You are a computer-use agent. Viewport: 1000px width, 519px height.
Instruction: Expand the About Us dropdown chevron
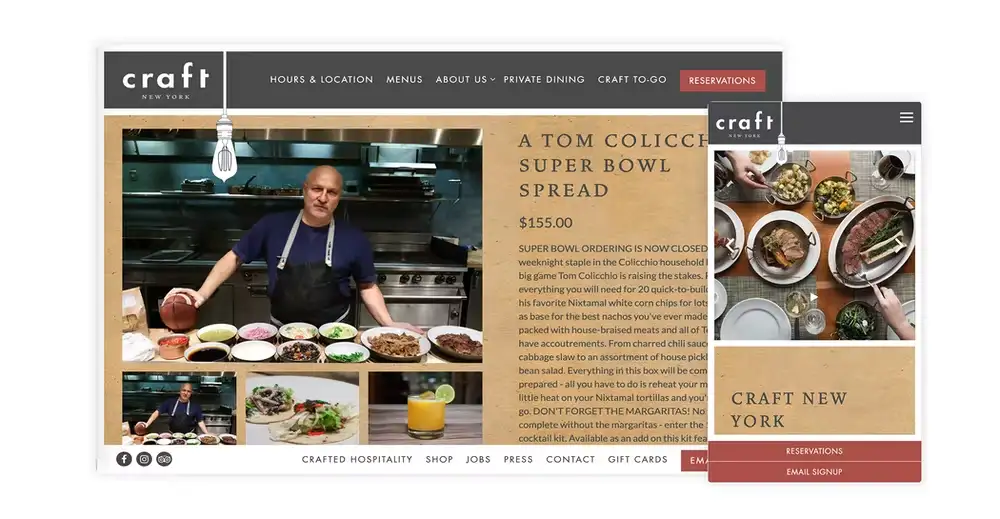coord(492,80)
